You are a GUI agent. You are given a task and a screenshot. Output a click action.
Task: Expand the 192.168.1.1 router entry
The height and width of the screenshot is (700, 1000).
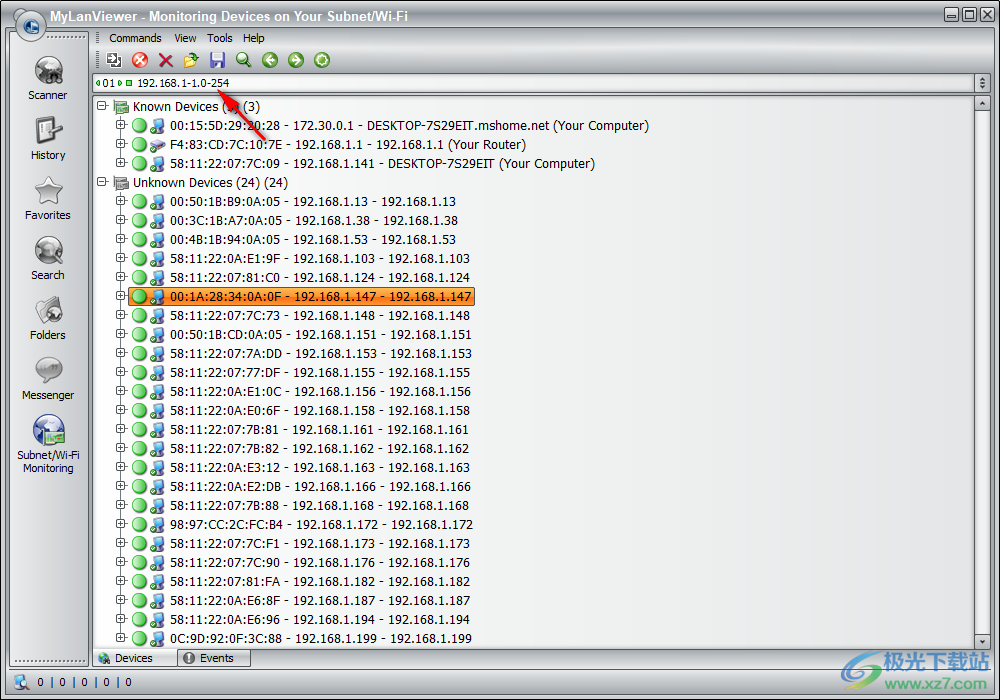tap(121, 144)
